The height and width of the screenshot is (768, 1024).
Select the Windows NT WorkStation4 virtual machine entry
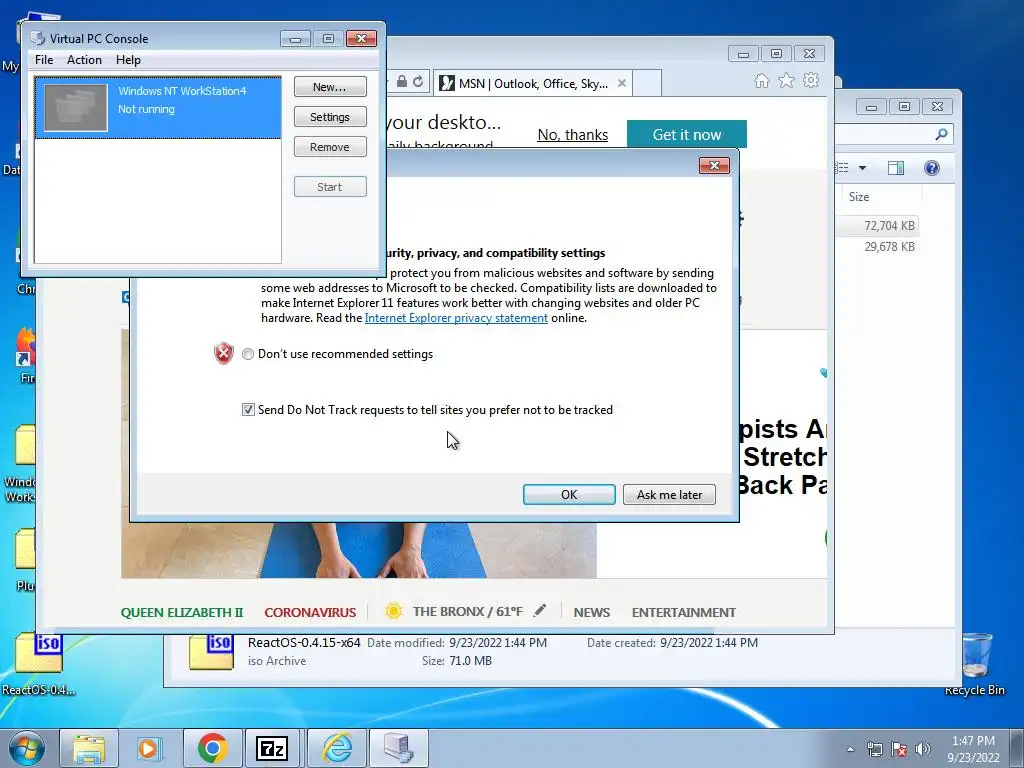click(158, 108)
